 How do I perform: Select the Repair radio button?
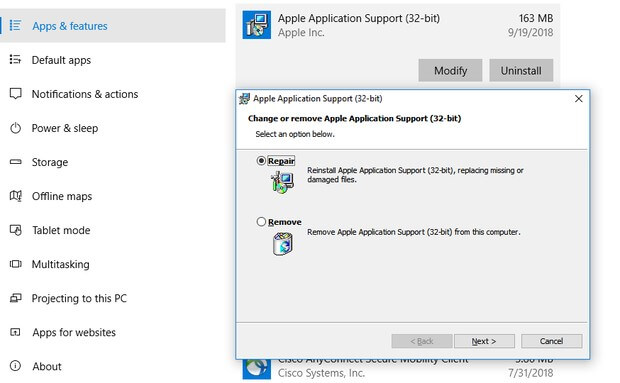261,161
